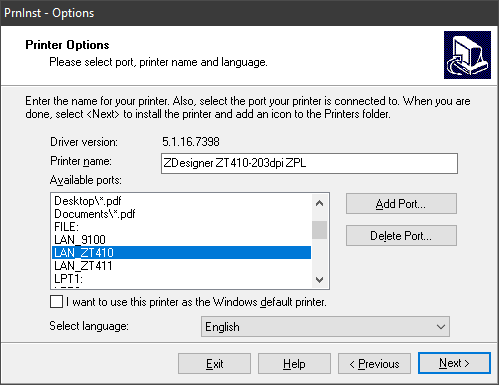Select the LAN_ZT410 port
499x385 pixels.
click(182, 253)
